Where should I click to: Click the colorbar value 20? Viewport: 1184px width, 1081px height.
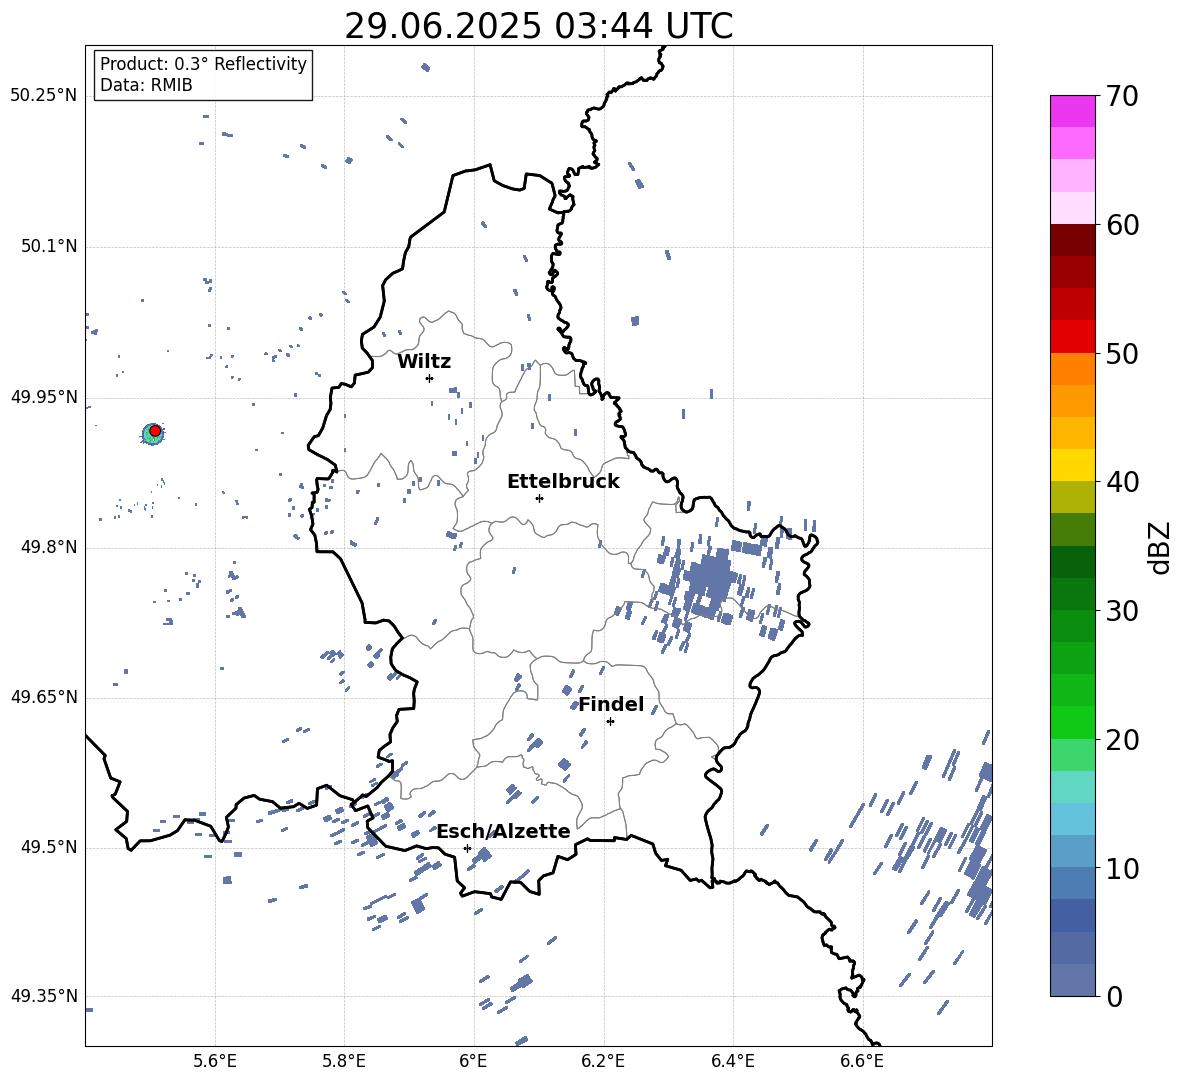[1122, 739]
